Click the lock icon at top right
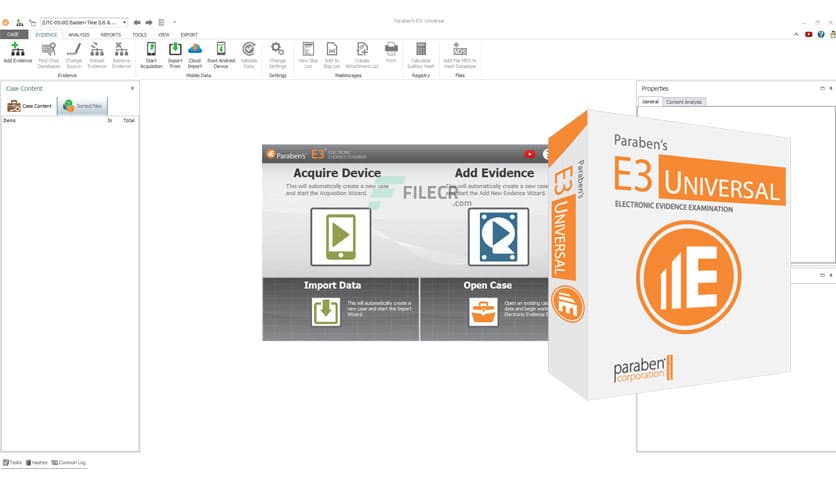Image resolution: width=836 pixels, height=484 pixels. tap(833, 34)
